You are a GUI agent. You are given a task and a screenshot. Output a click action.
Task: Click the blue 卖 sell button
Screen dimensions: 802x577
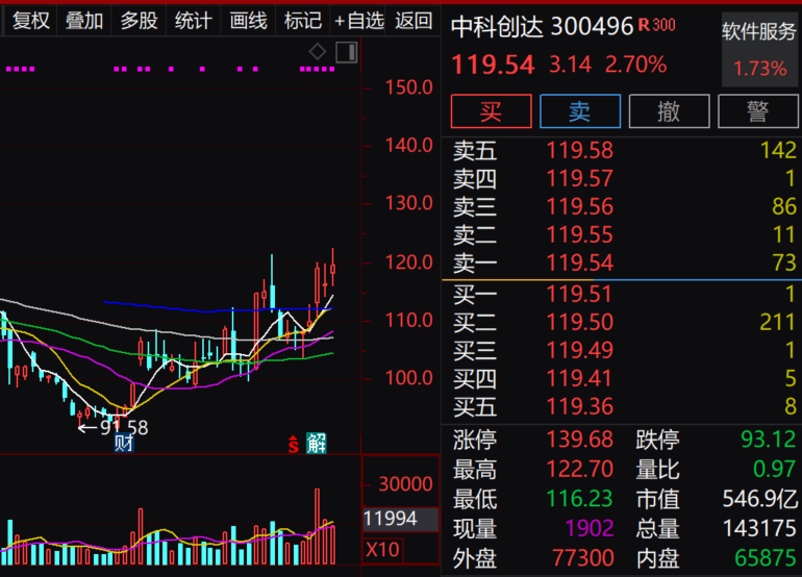(580, 111)
